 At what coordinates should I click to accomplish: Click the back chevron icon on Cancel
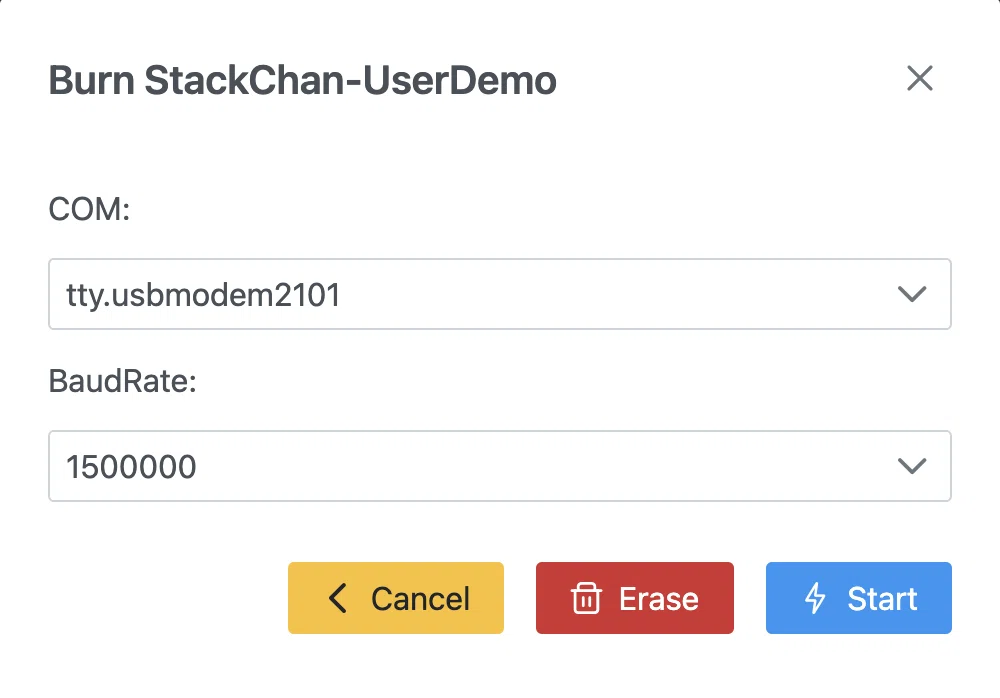coord(337,598)
